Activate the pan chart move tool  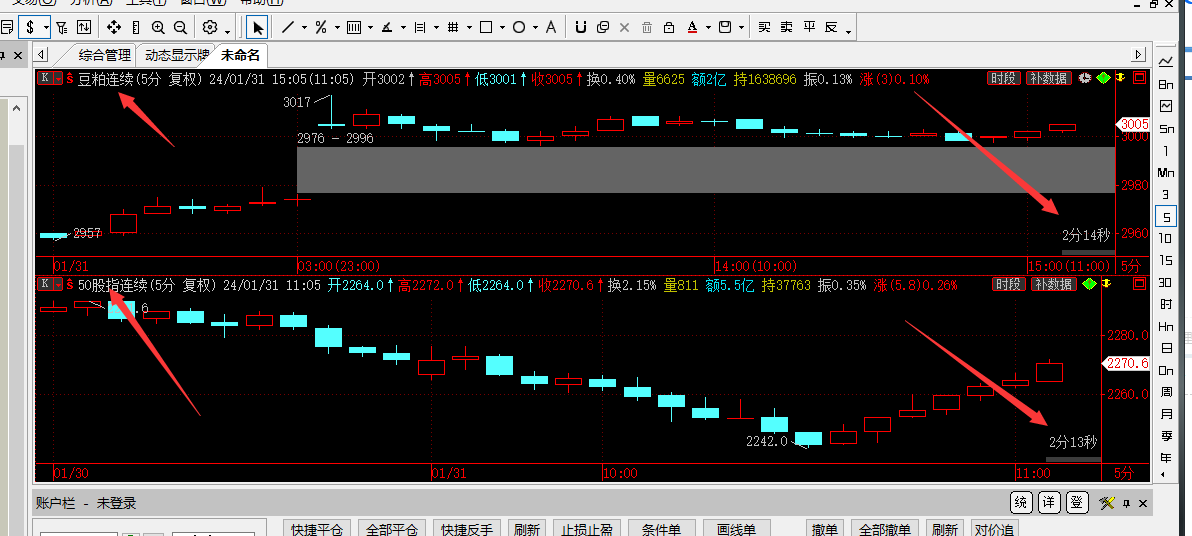pos(114,28)
